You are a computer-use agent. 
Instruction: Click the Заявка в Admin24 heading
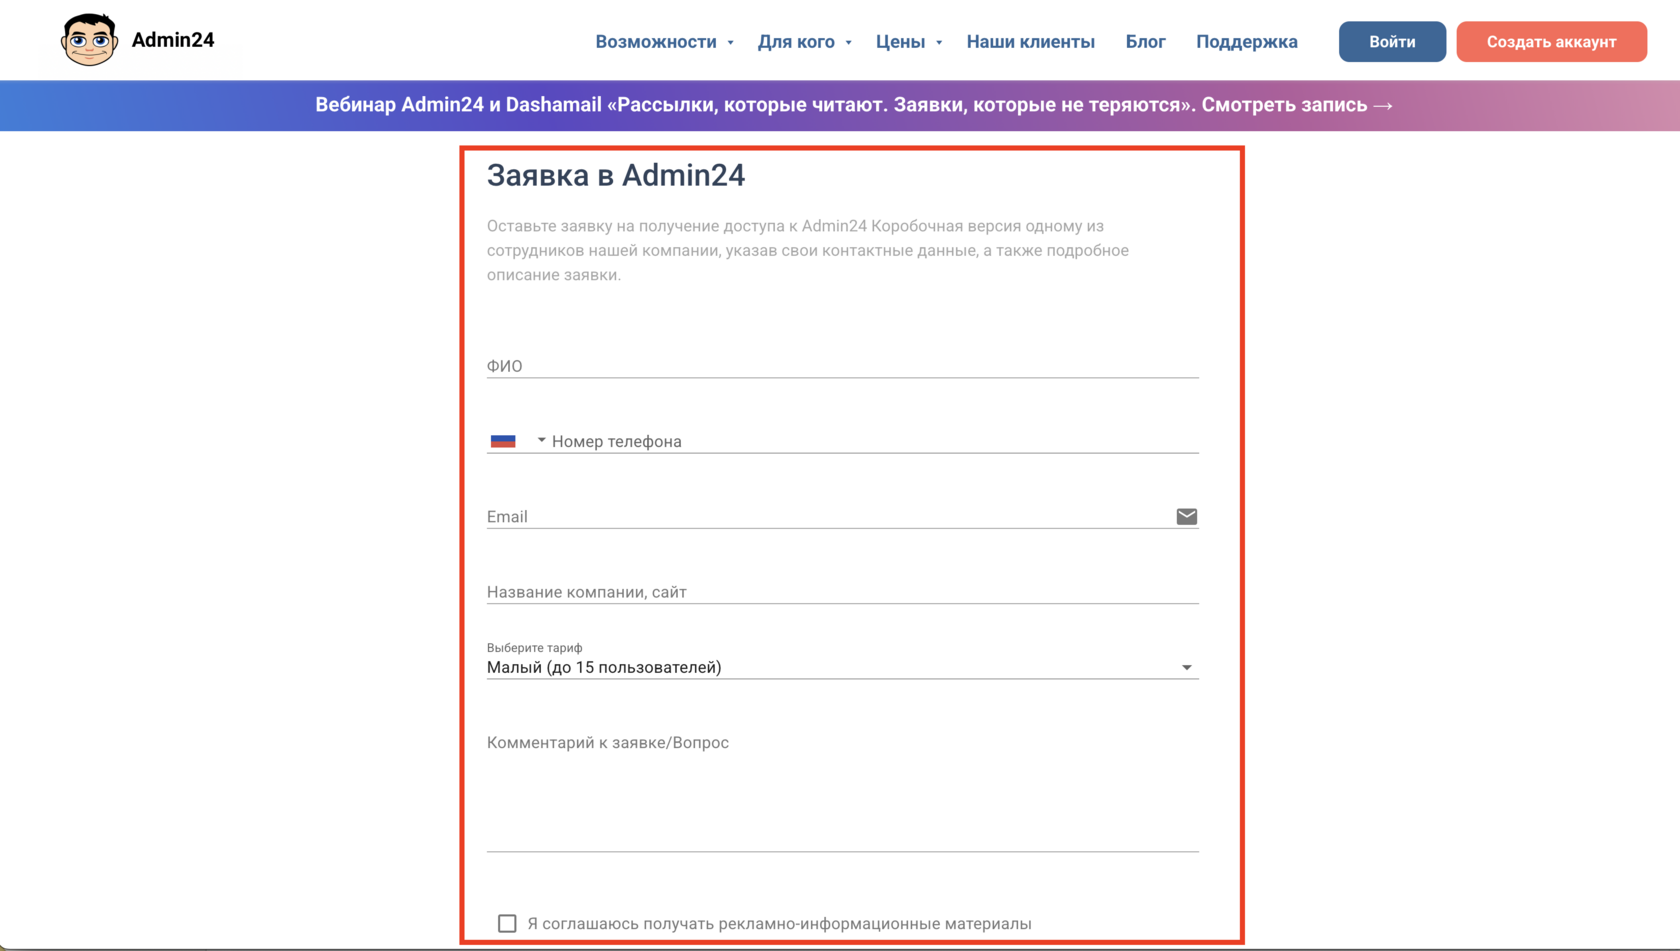click(x=616, y=176)
